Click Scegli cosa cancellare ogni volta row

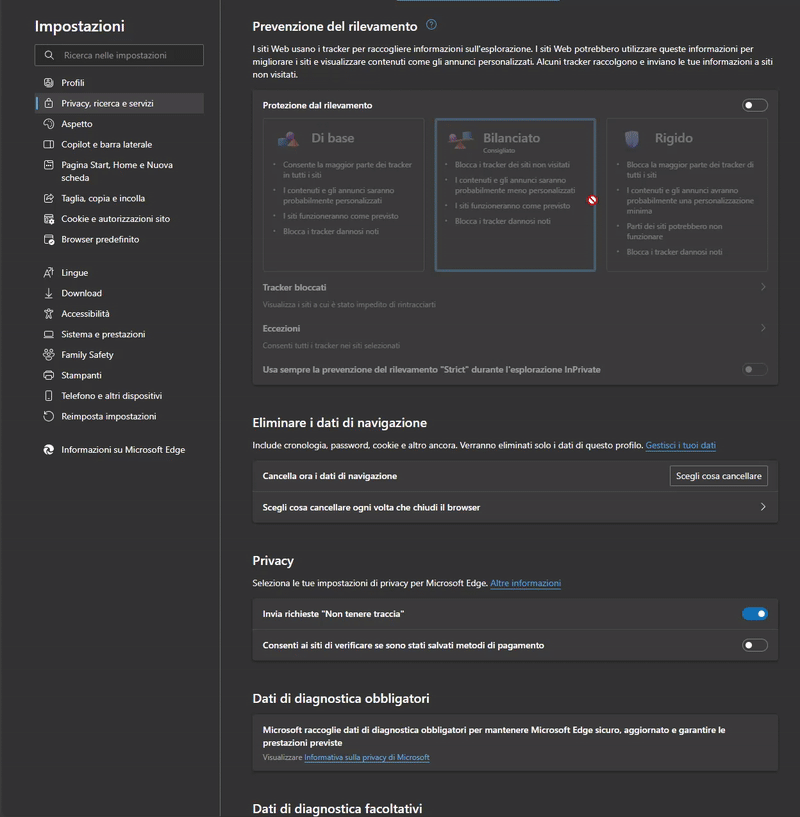coord(515,507)
